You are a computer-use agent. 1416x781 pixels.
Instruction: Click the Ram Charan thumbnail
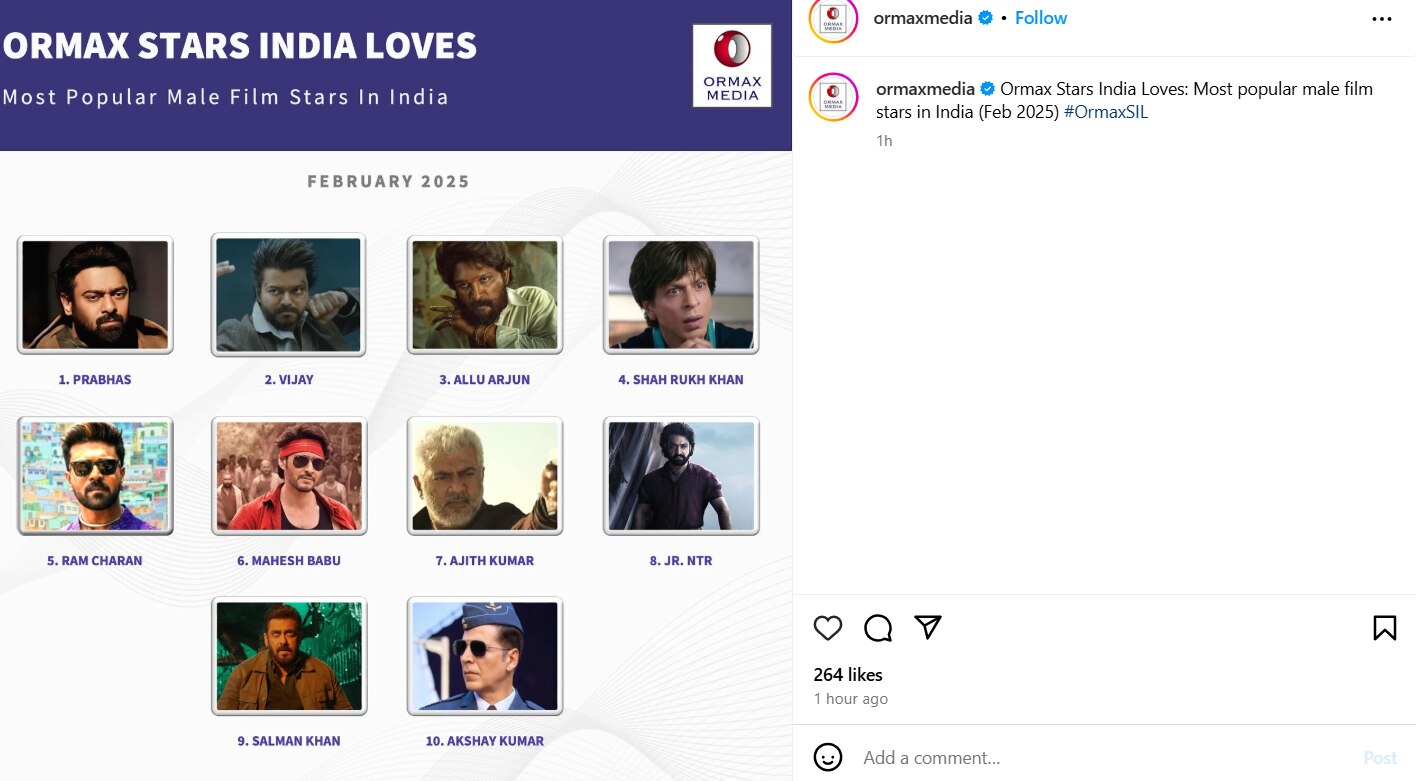[95, 476]
